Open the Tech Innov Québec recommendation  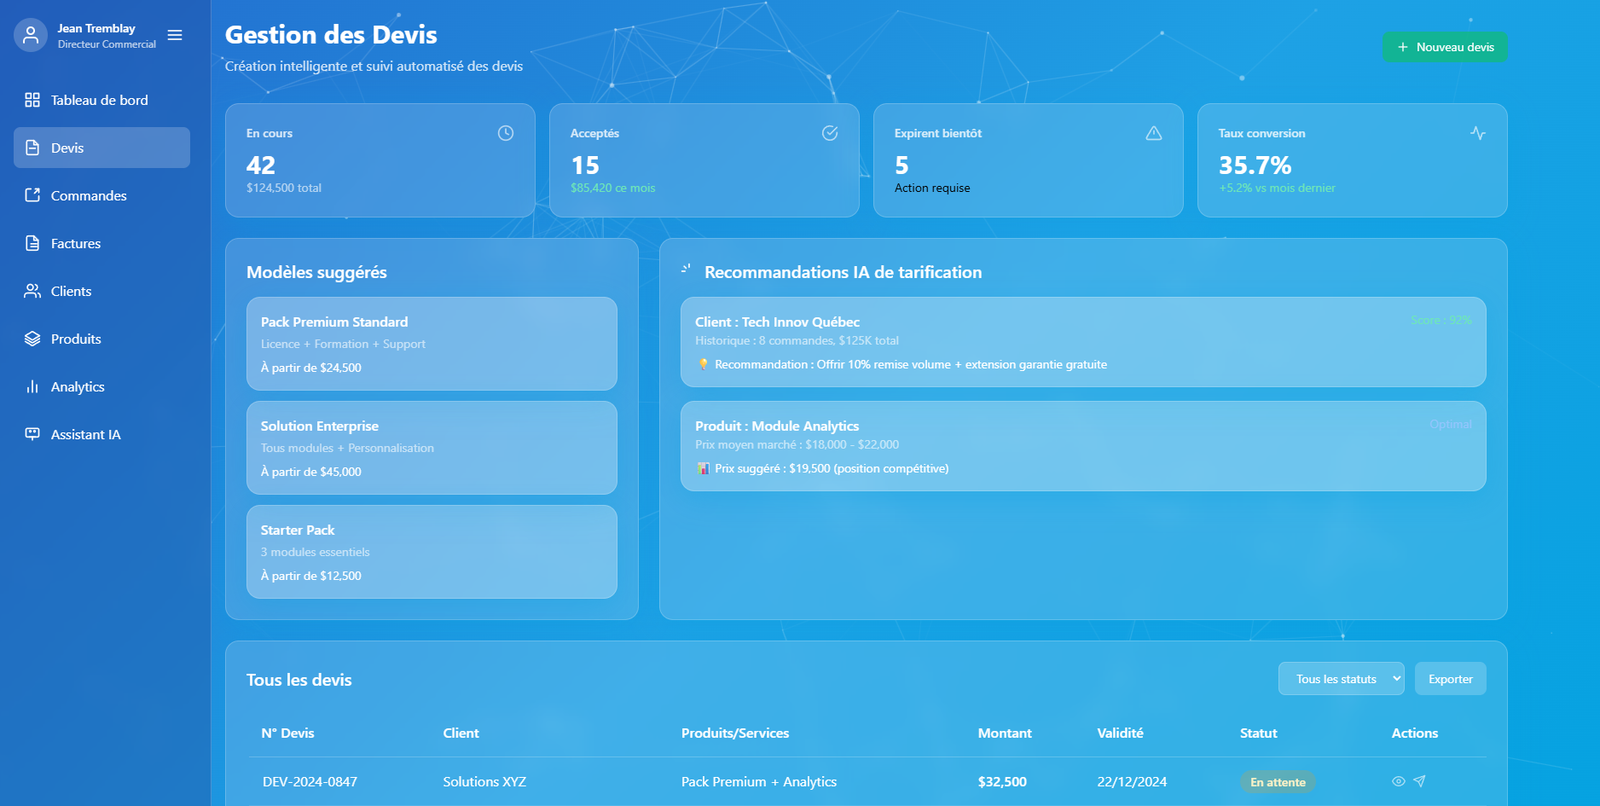coord(1082,342)
